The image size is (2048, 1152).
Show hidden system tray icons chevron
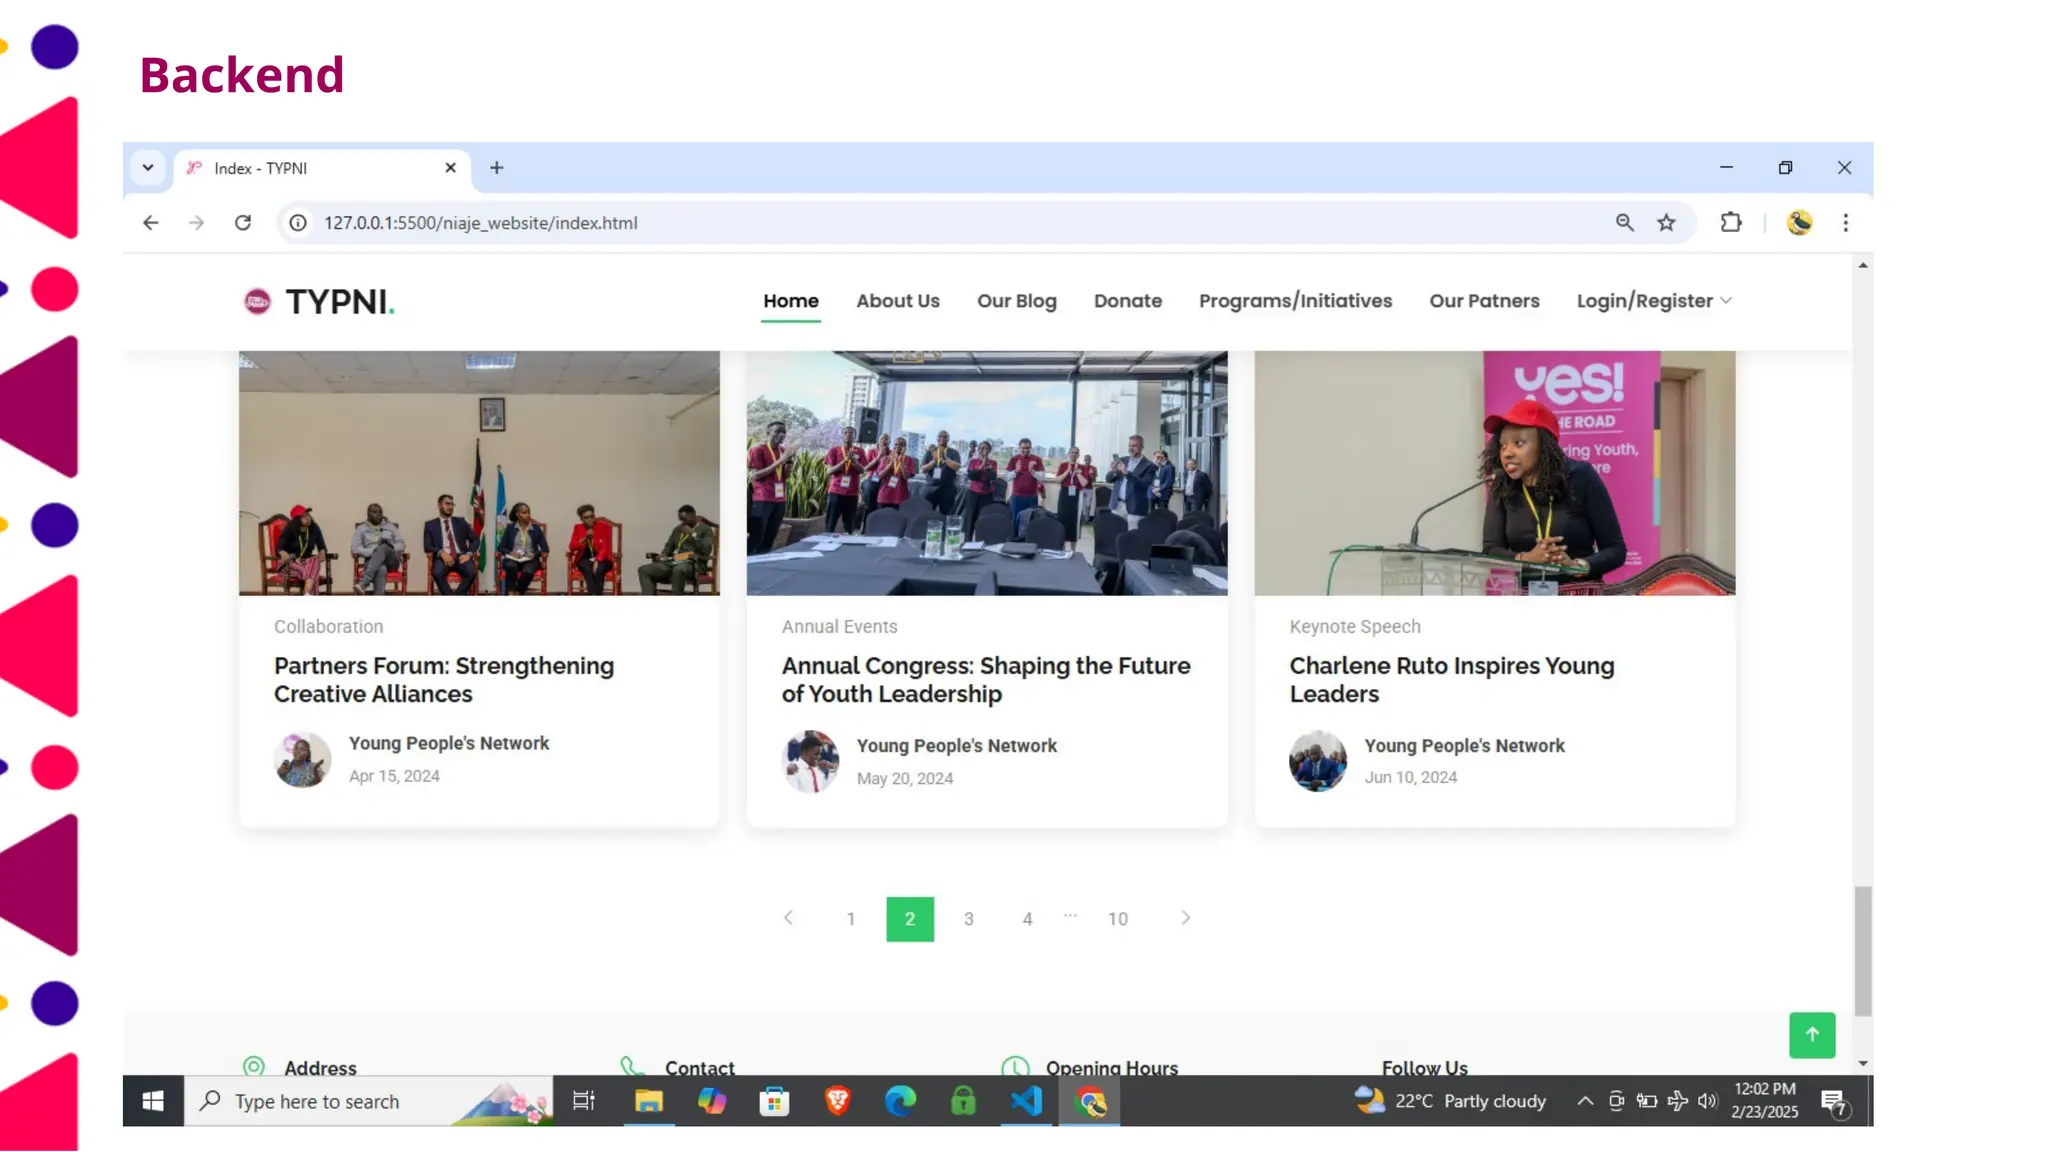coord(1585,1101)
